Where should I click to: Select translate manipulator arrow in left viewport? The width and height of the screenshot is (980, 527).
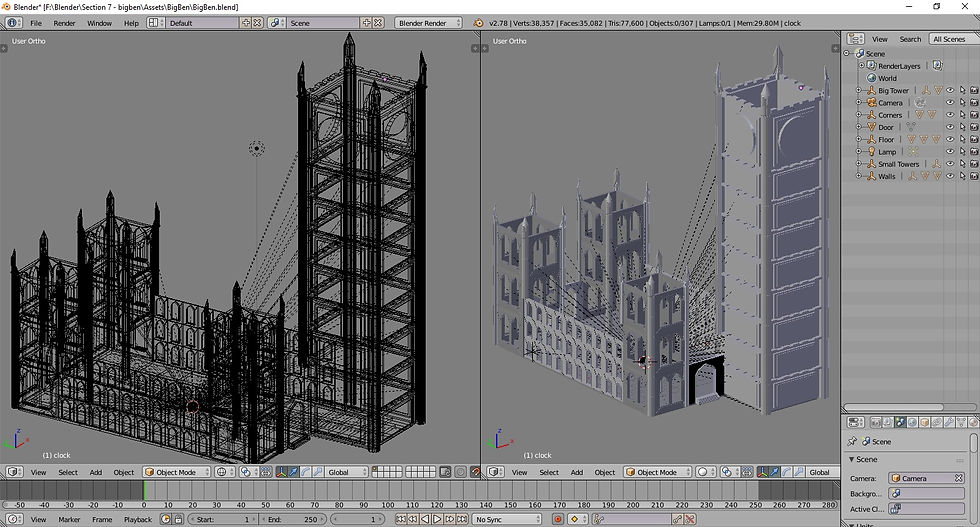(x=293, y=472)
